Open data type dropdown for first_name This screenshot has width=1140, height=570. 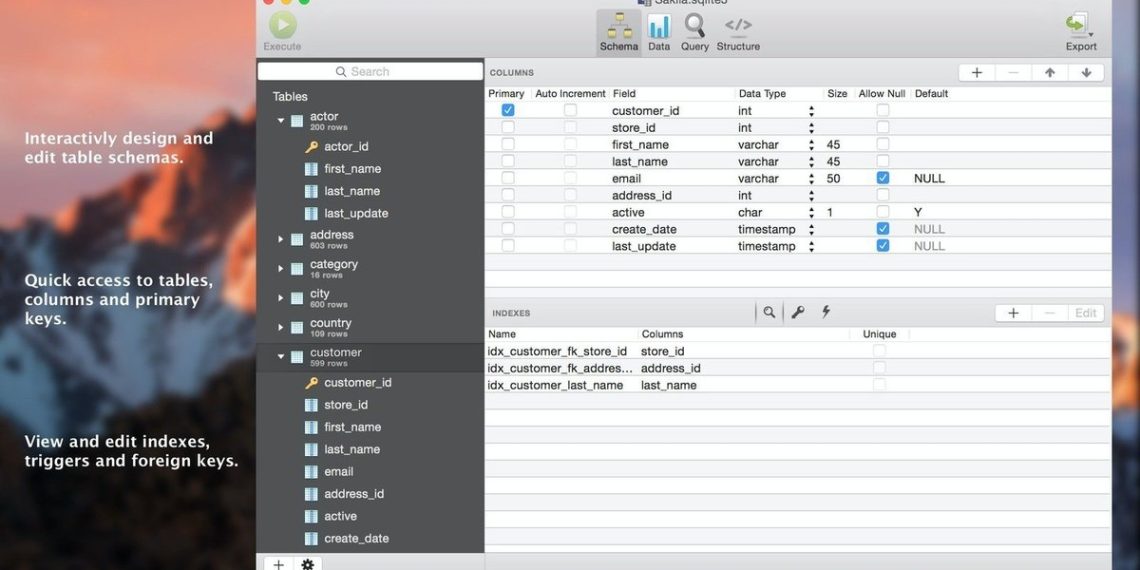[x=811, y=145]
